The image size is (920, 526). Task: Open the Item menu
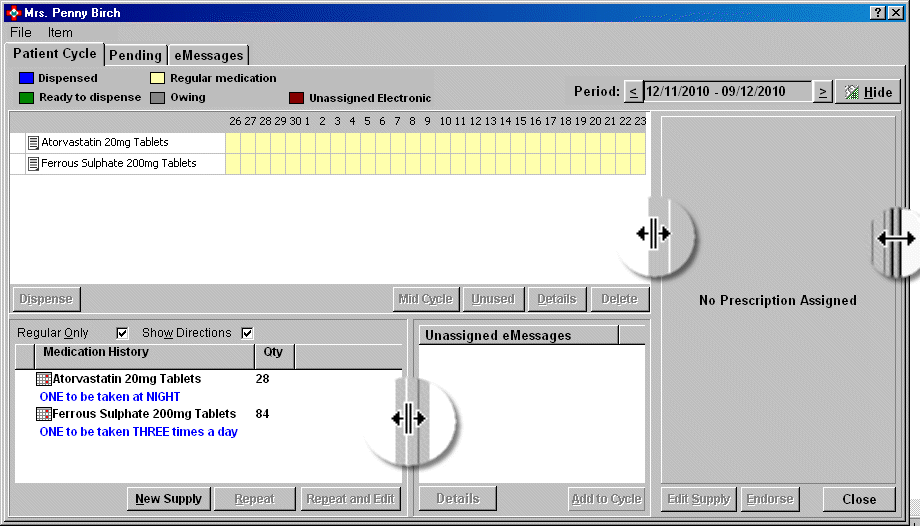coord(60,33)
